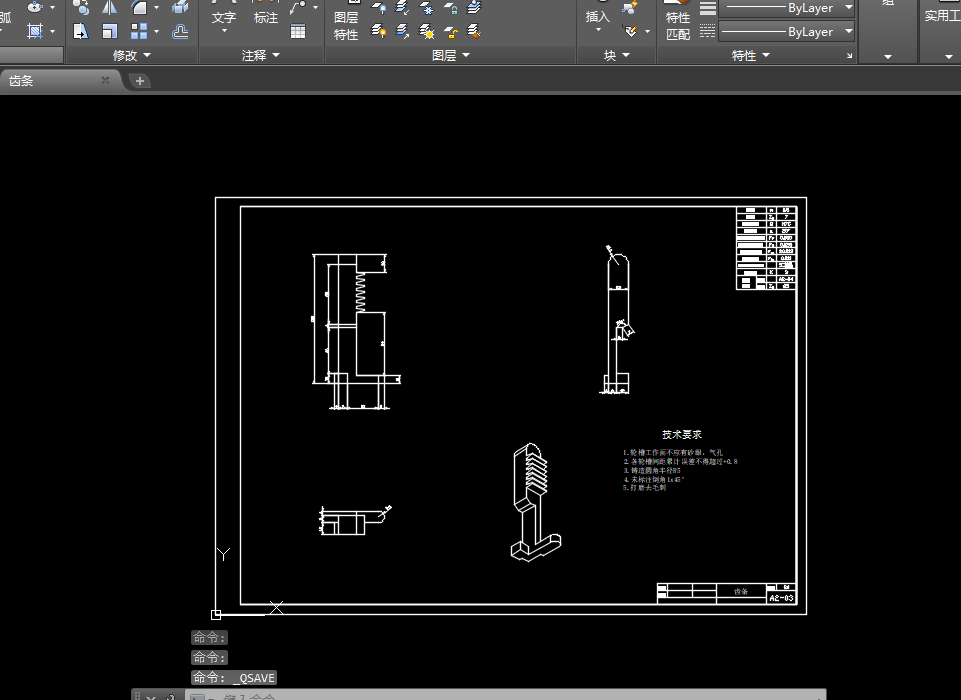Click the layer freeze icon

pos(427,7)
